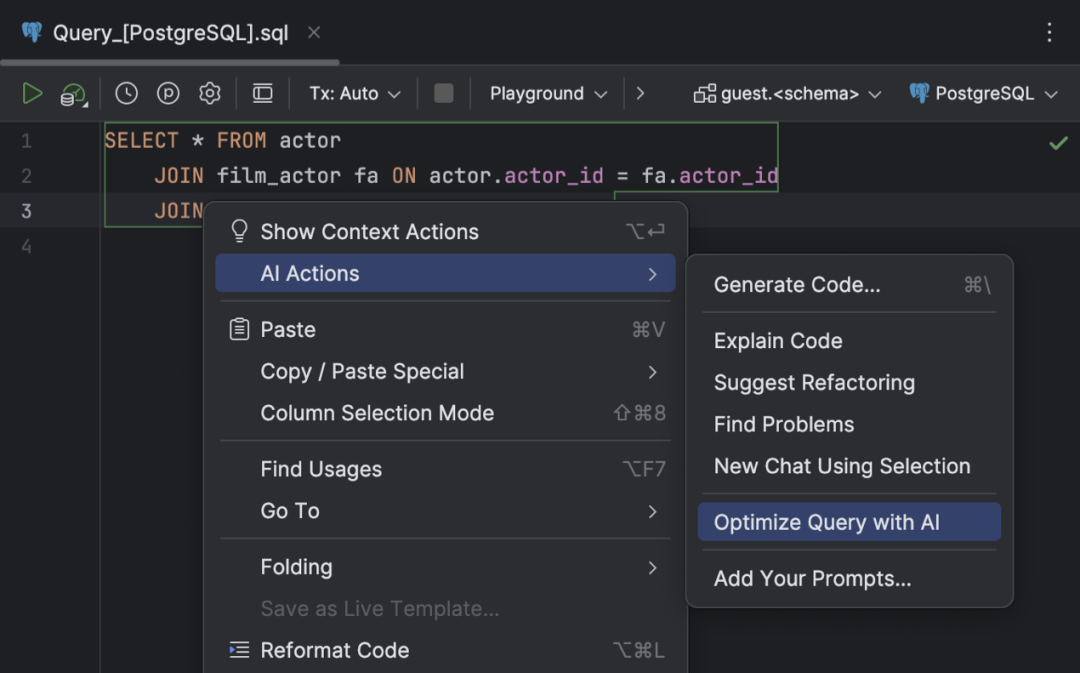
Task: Close the Query_[PostgreSQL].sql tab
Action: tap(314, 33)
